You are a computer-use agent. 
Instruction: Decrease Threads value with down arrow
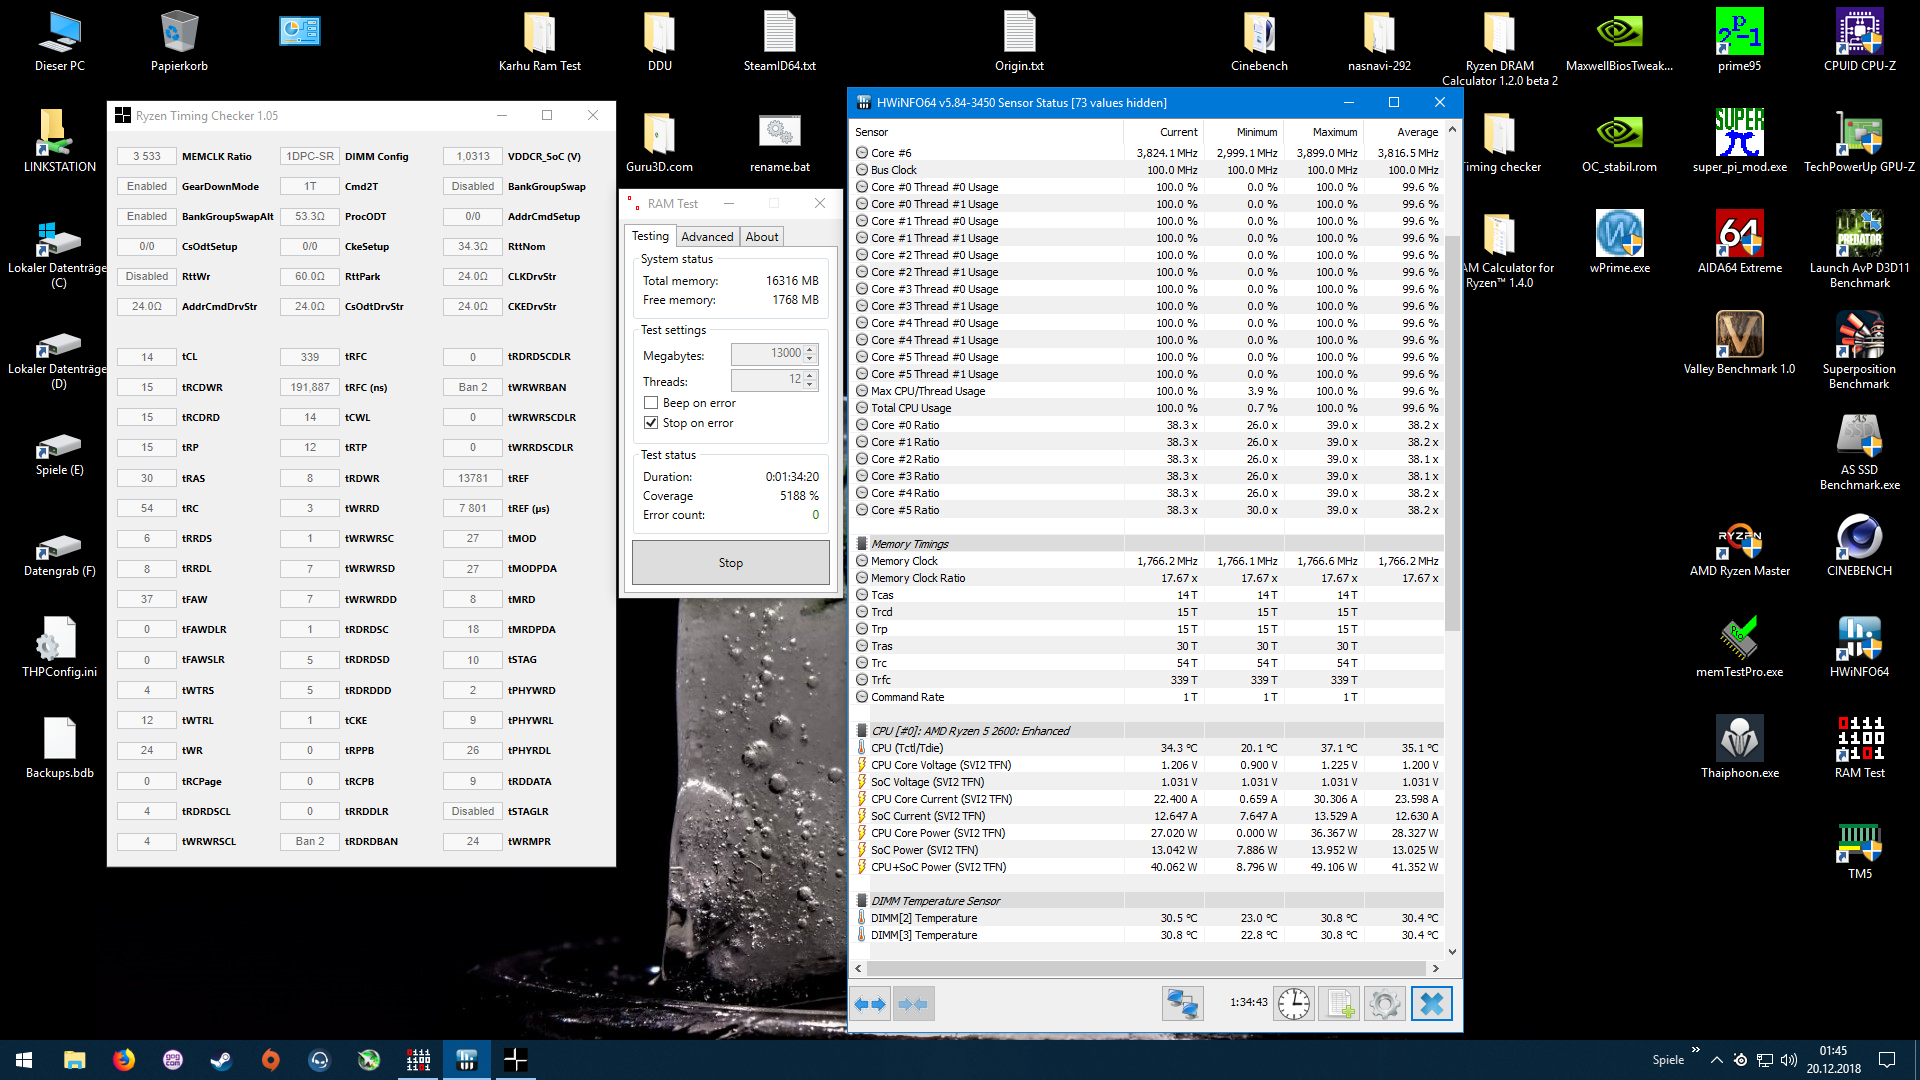(810, 385)
